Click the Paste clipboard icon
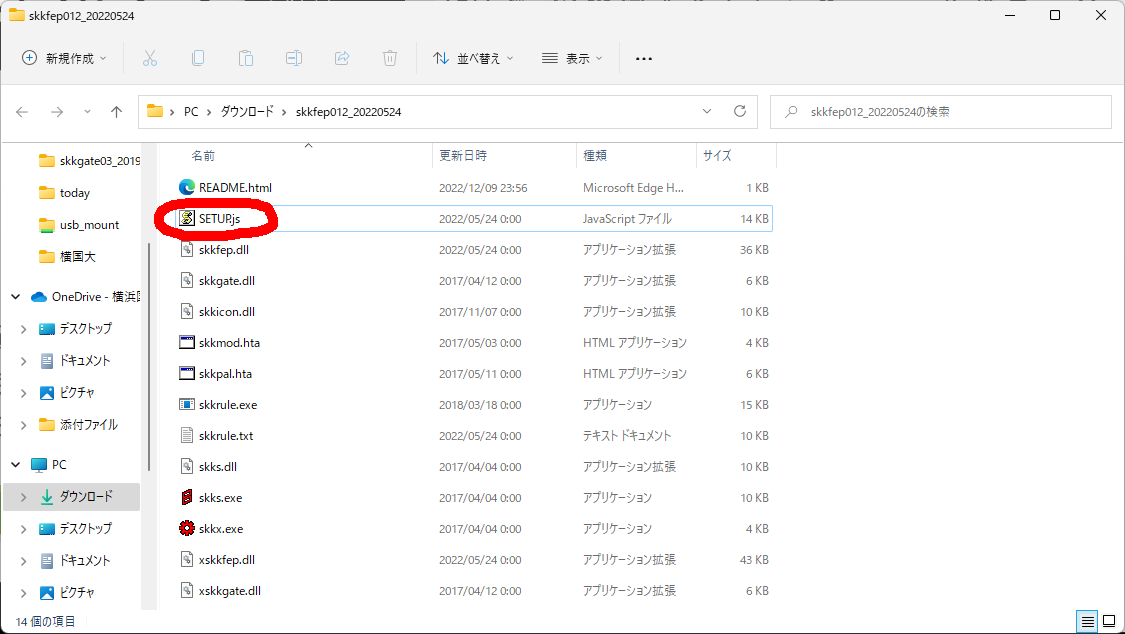The height and width of the screenshot is (634, 1125). point(246,58)
